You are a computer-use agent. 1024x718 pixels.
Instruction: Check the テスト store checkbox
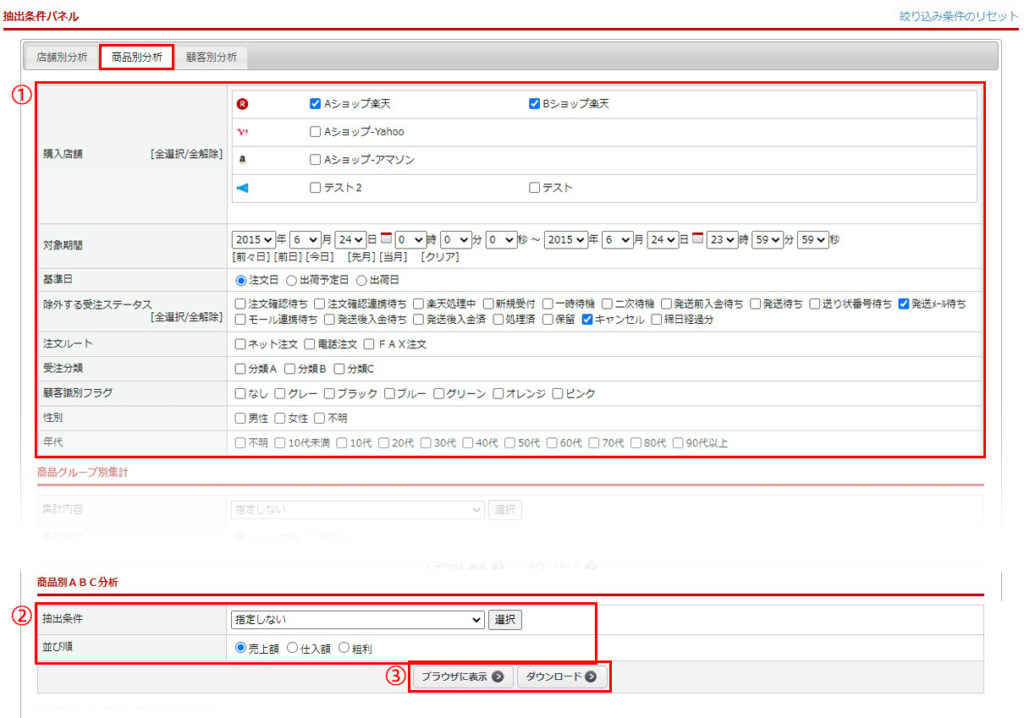534,188
